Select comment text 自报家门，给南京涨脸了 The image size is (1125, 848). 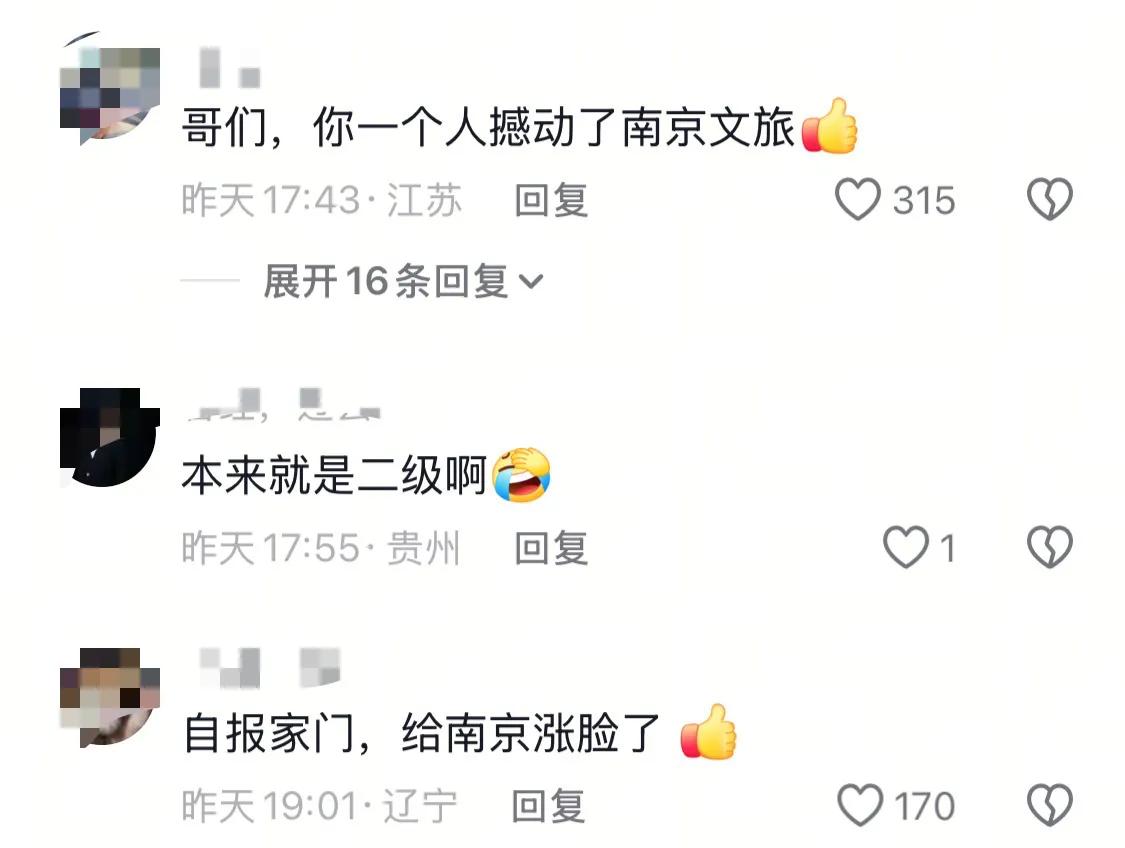422,733
